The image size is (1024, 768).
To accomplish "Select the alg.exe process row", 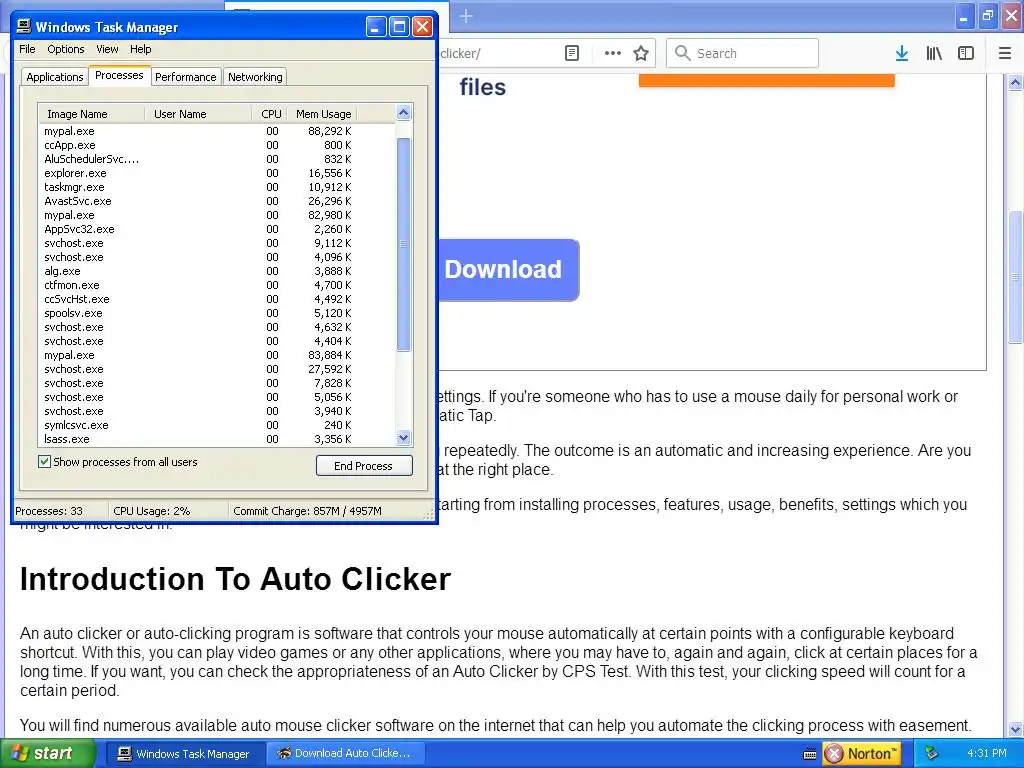I will coord(217,271).
